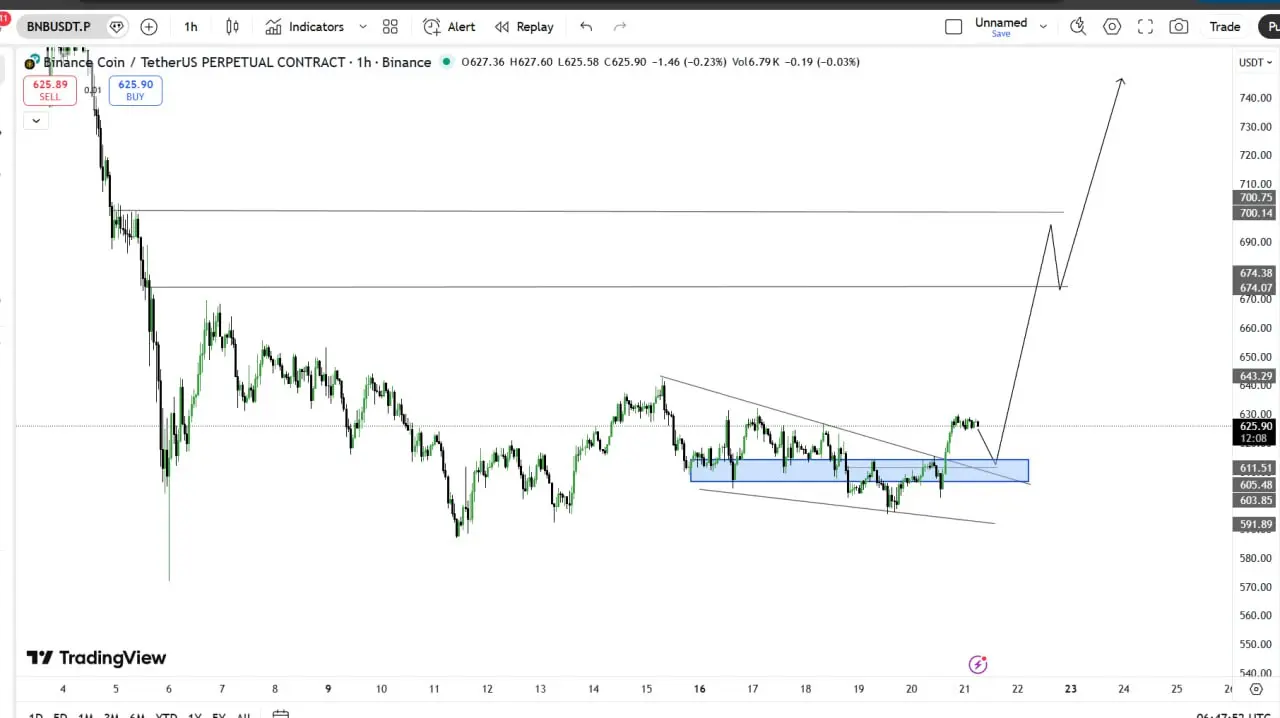
Task: Click the Unnamed layout name
Action: (x=1001, y=22)
